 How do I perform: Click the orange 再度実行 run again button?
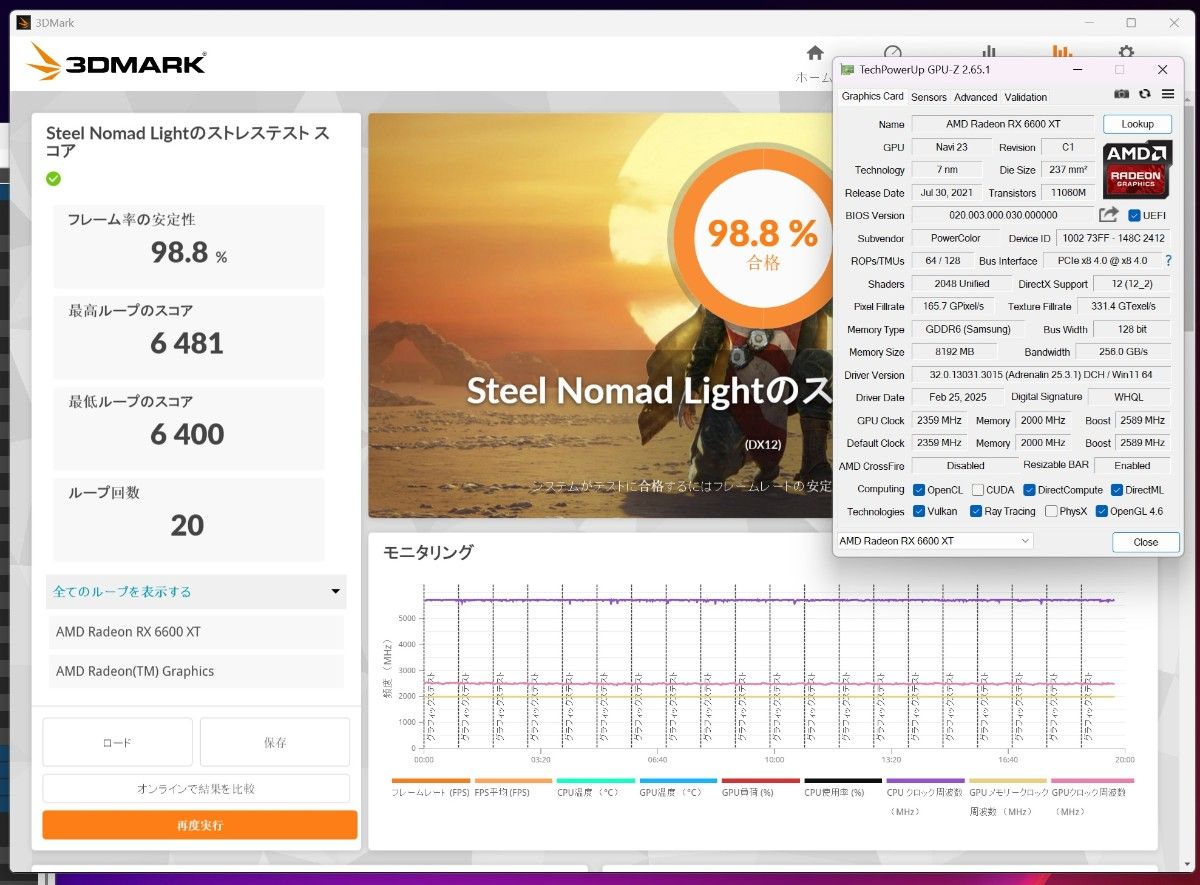click(x=200, y=825)
